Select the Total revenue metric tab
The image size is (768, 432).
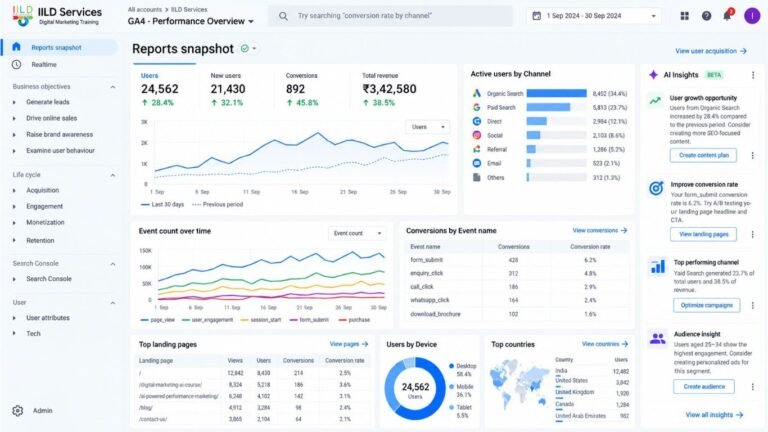coord(389,89)
